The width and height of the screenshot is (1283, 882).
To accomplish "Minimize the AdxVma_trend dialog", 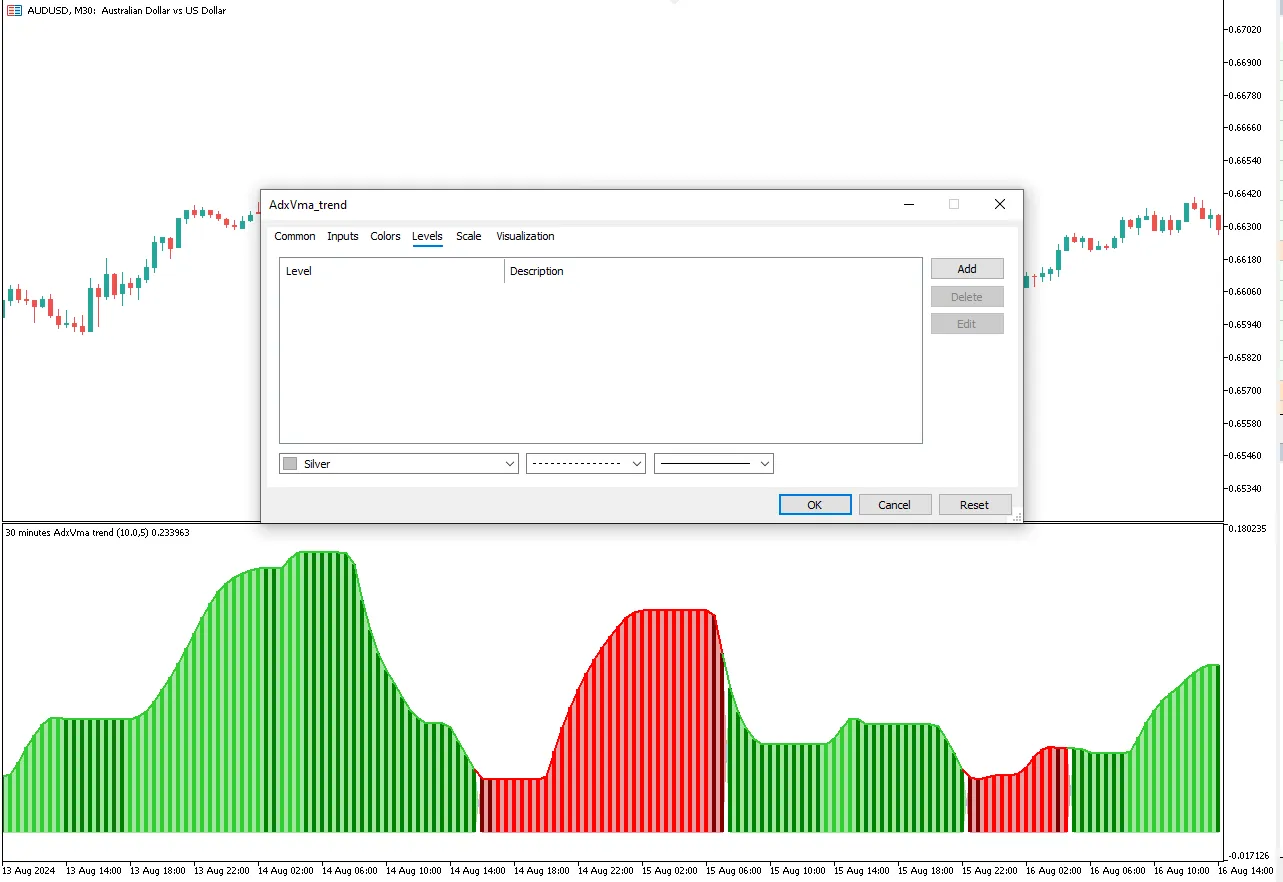I will coord(909,204).
